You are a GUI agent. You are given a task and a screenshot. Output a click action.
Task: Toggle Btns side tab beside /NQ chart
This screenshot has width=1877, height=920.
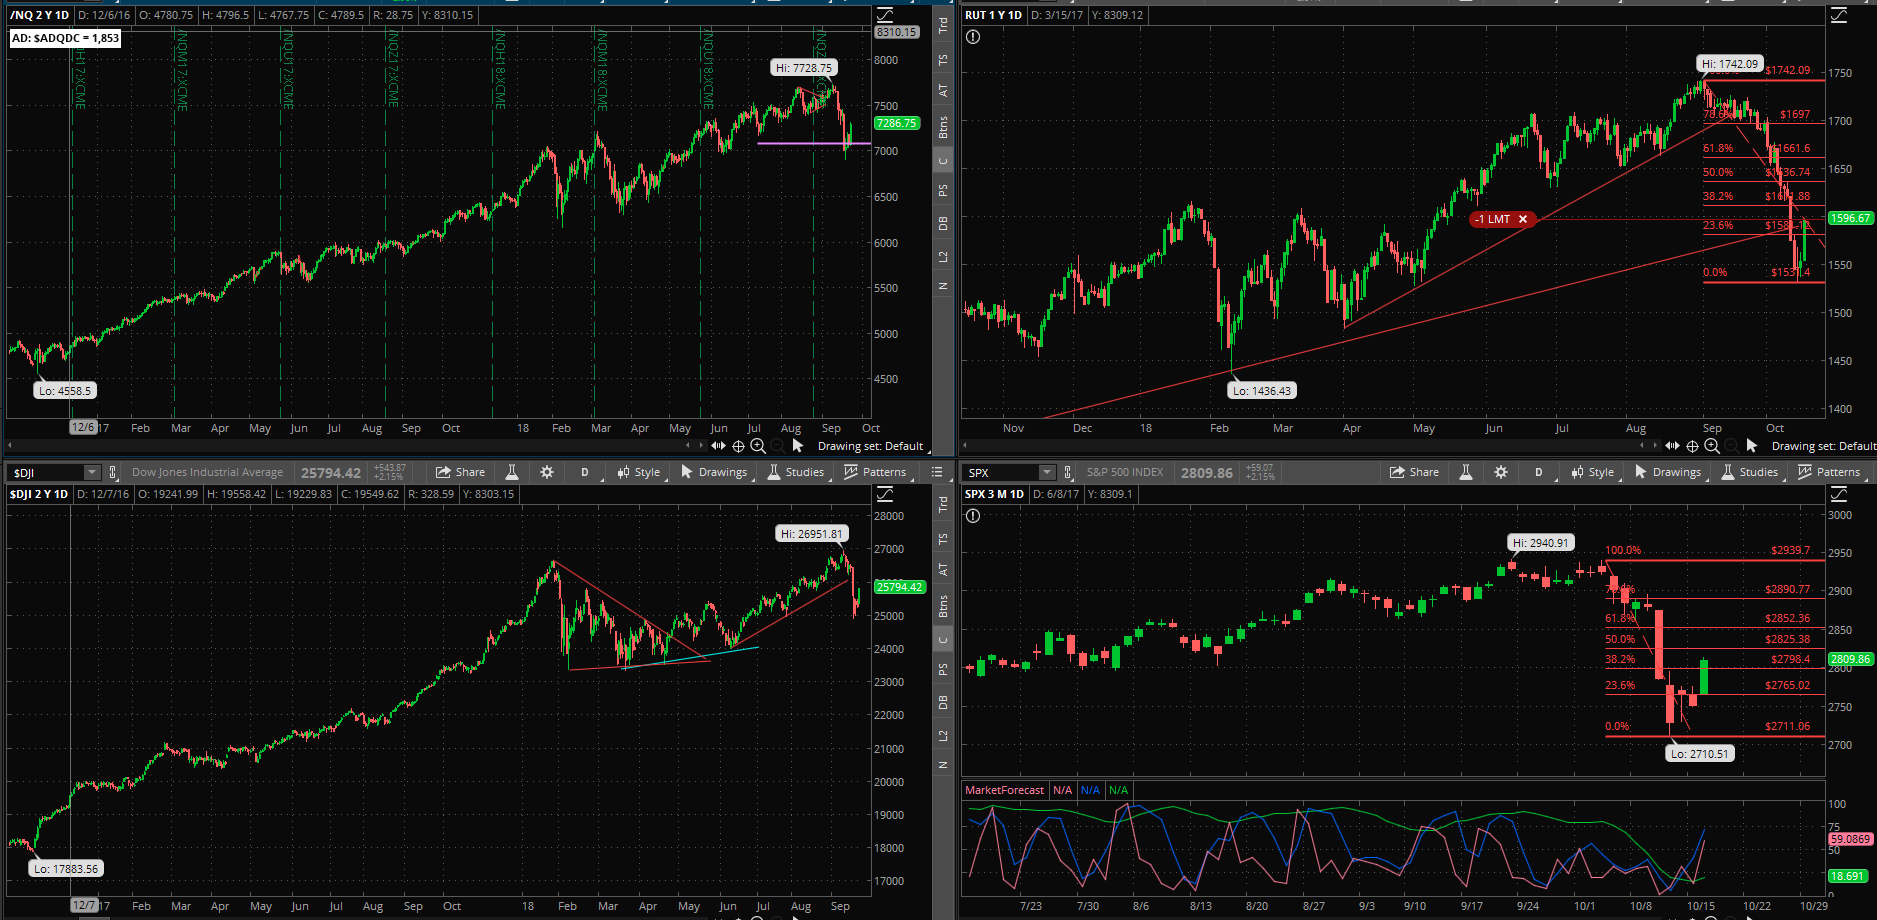tap(943, 127)
